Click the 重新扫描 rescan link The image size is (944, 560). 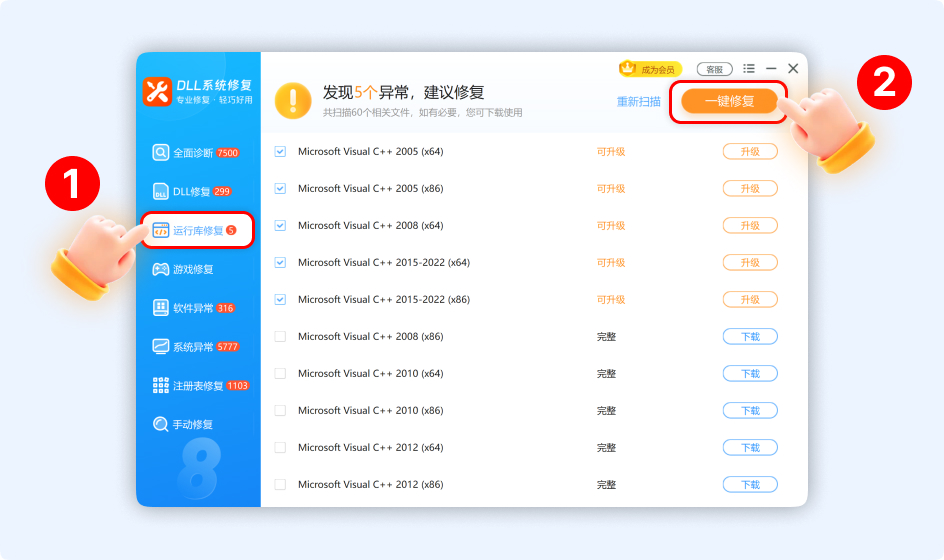(638, 102)
